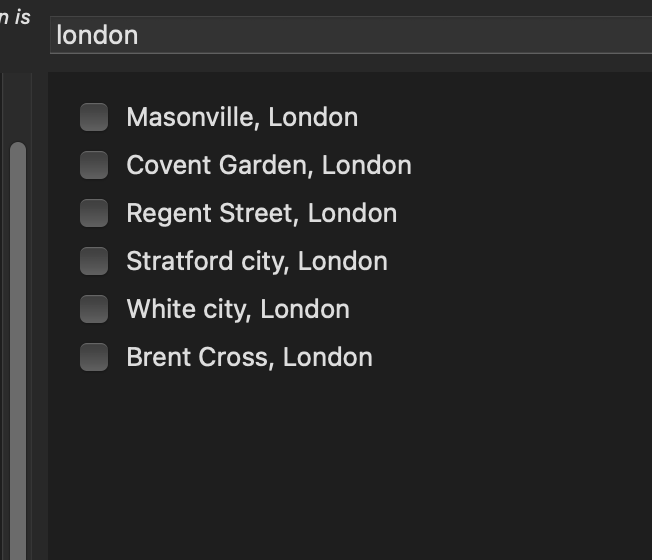
Task: Click the White city, London label
Action: click(x=238, y=309)
